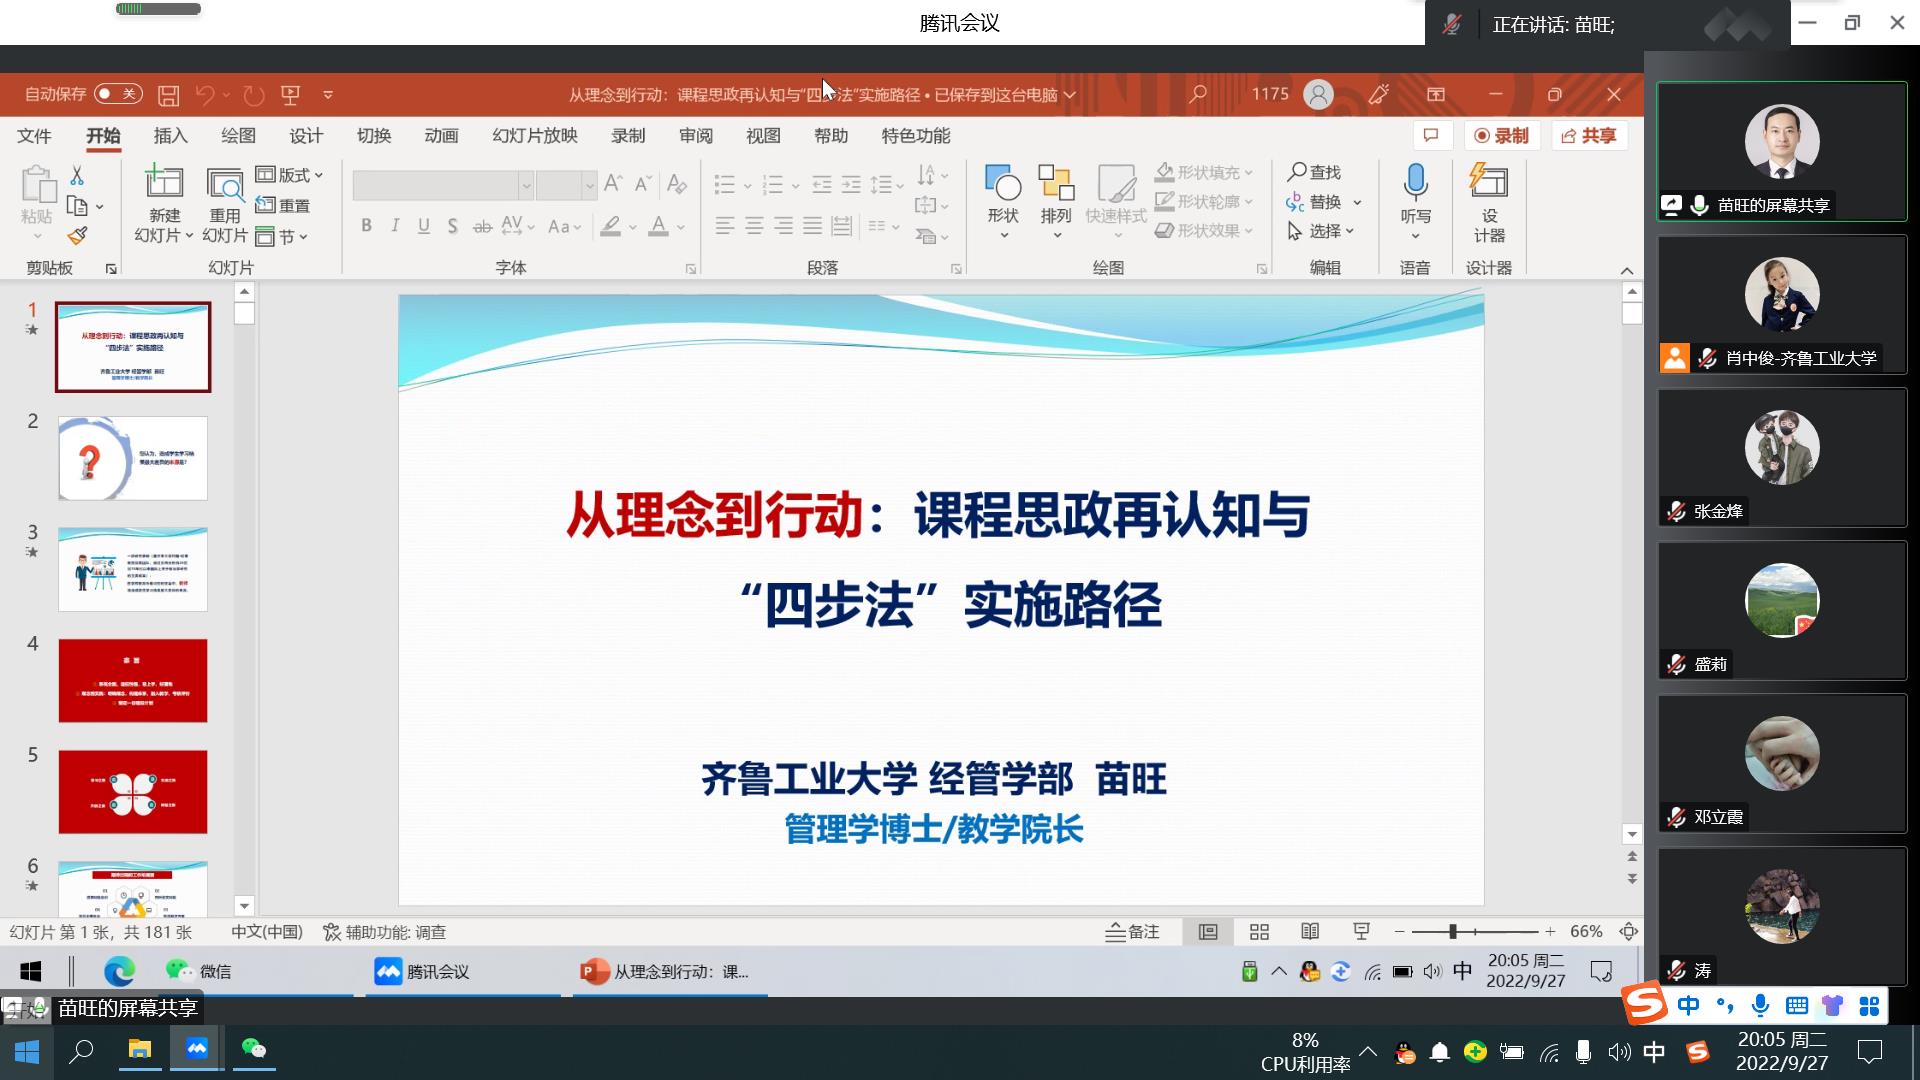Toggle Italic formatting

click(395, 226)
